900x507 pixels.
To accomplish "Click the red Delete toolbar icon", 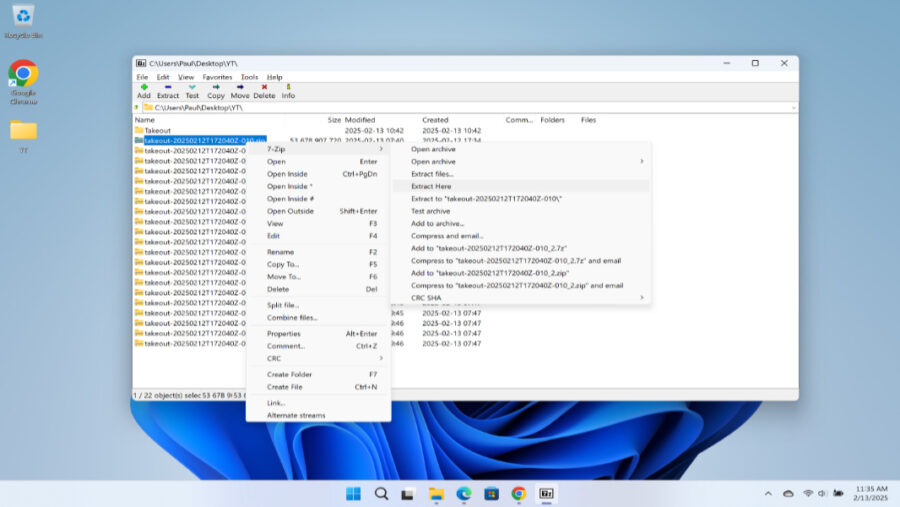I will pos(264,90).
